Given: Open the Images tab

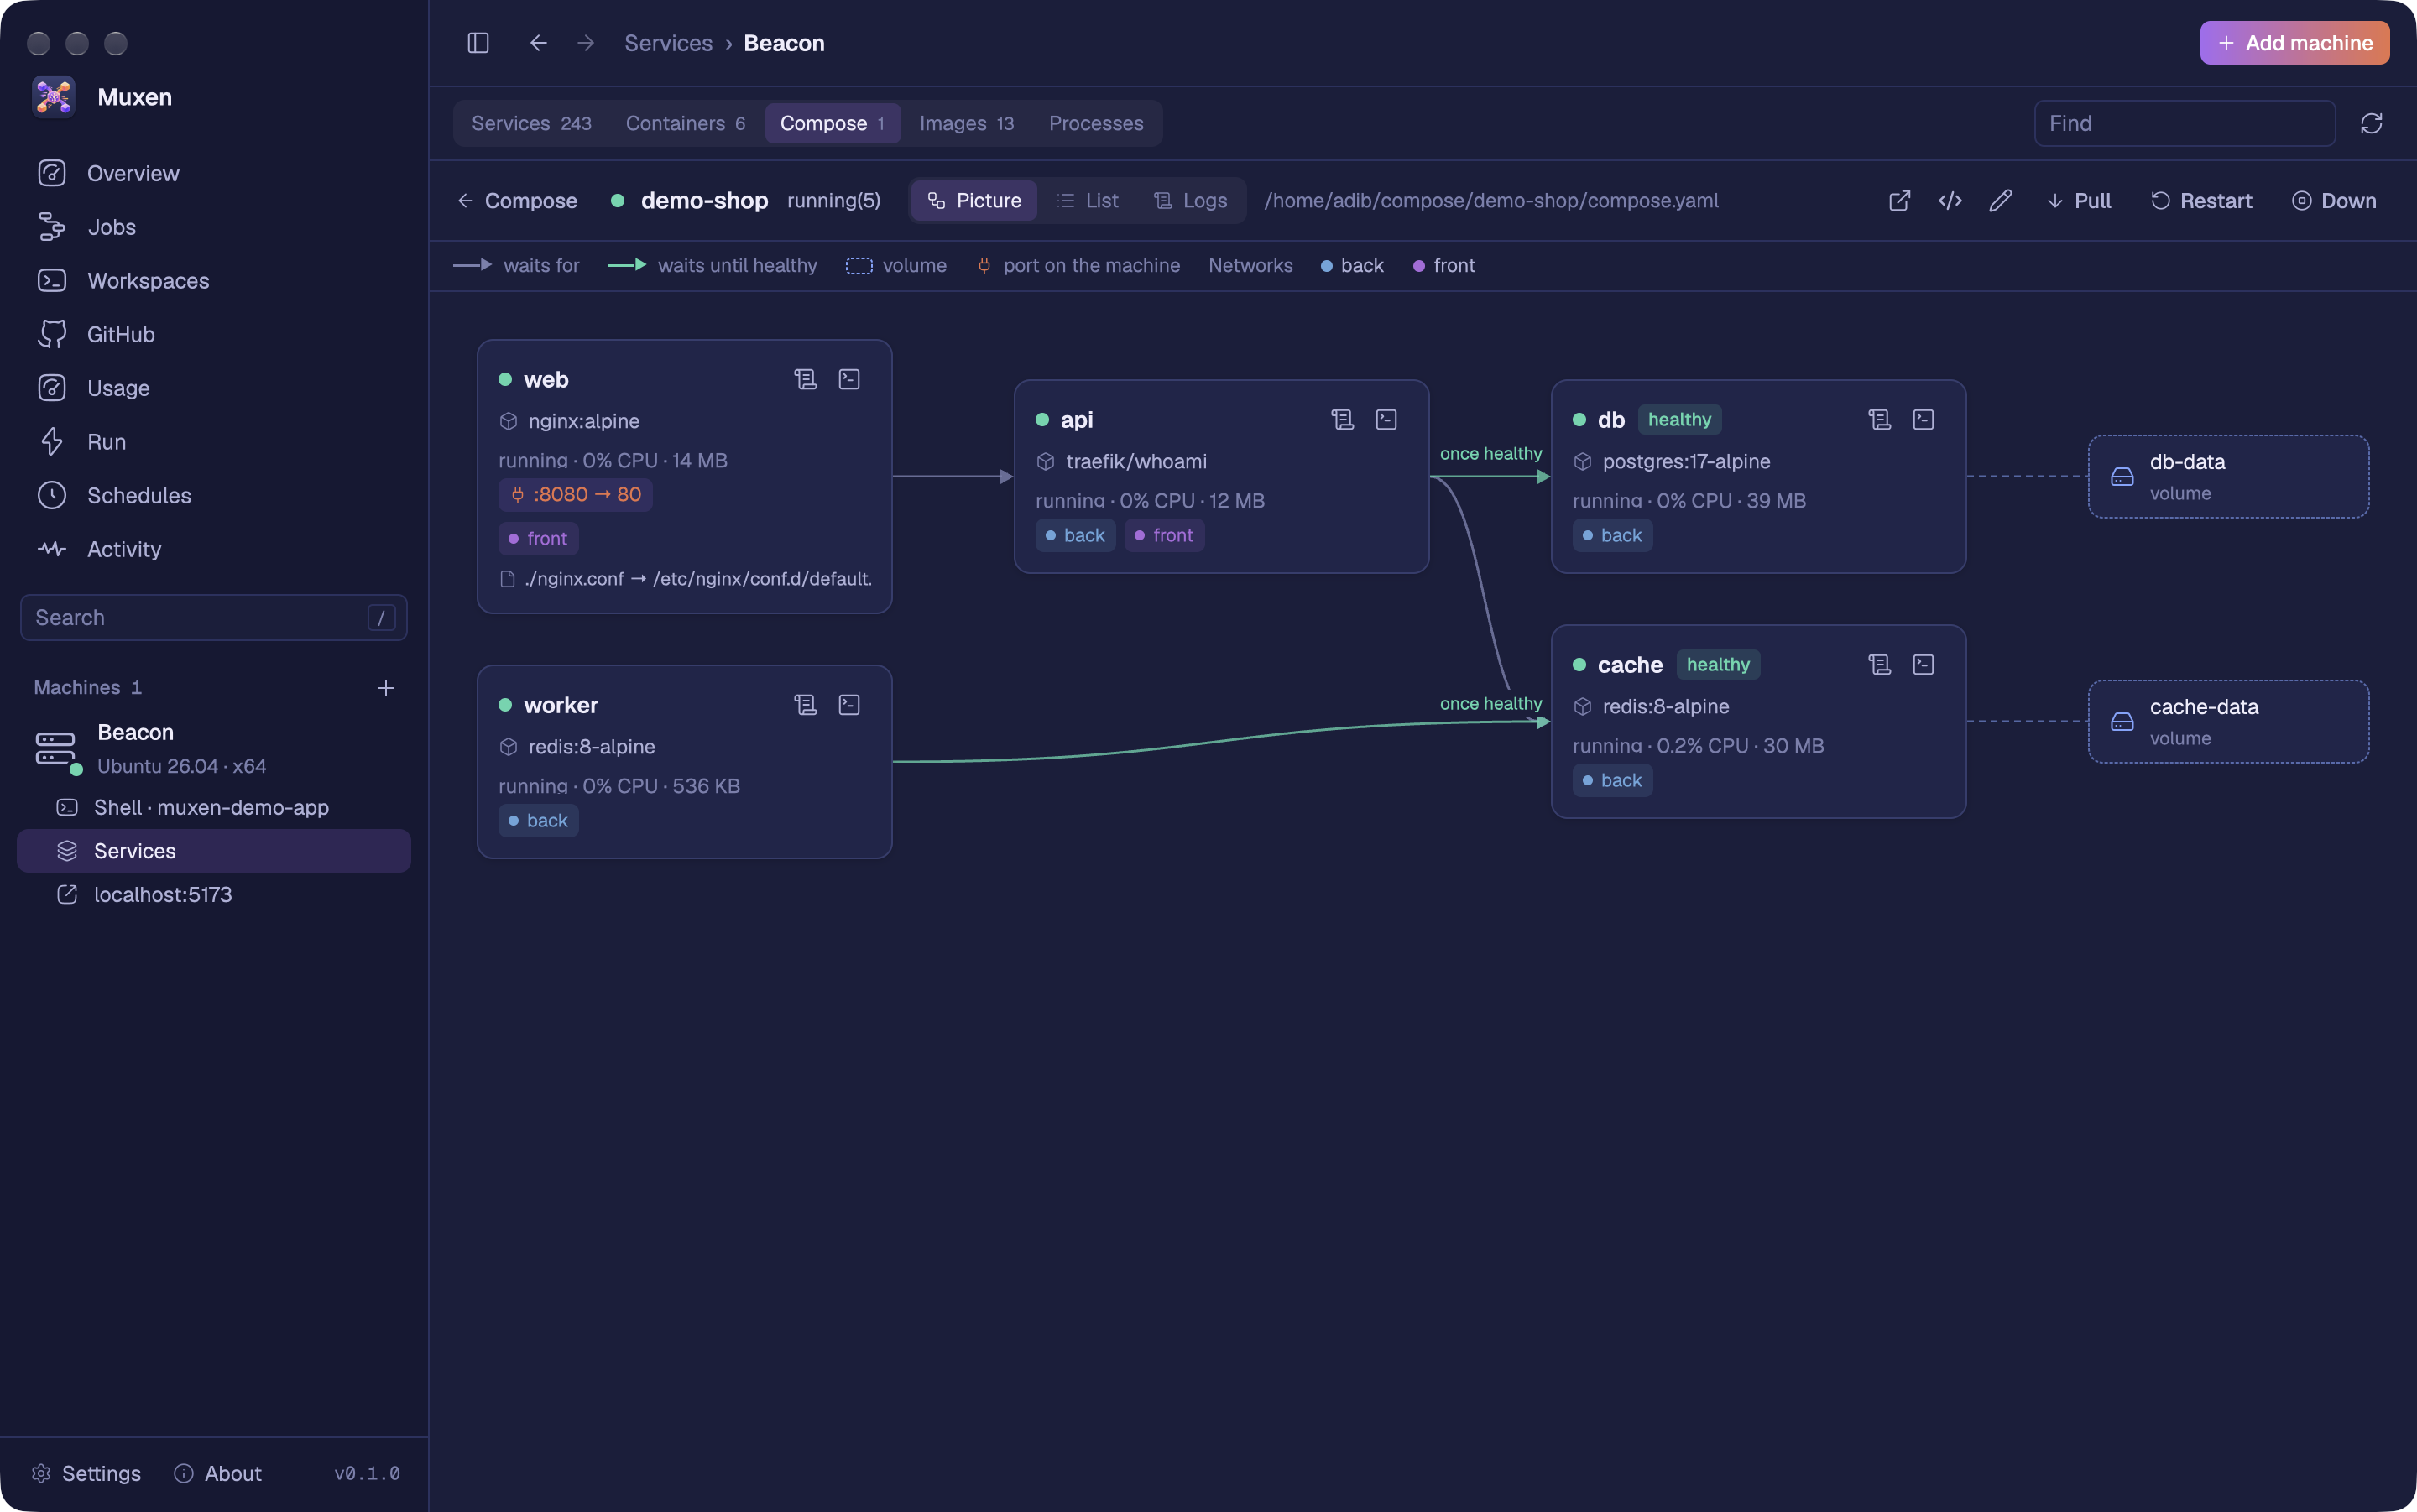Looking at the screenshot, I should tap(966, 123).
